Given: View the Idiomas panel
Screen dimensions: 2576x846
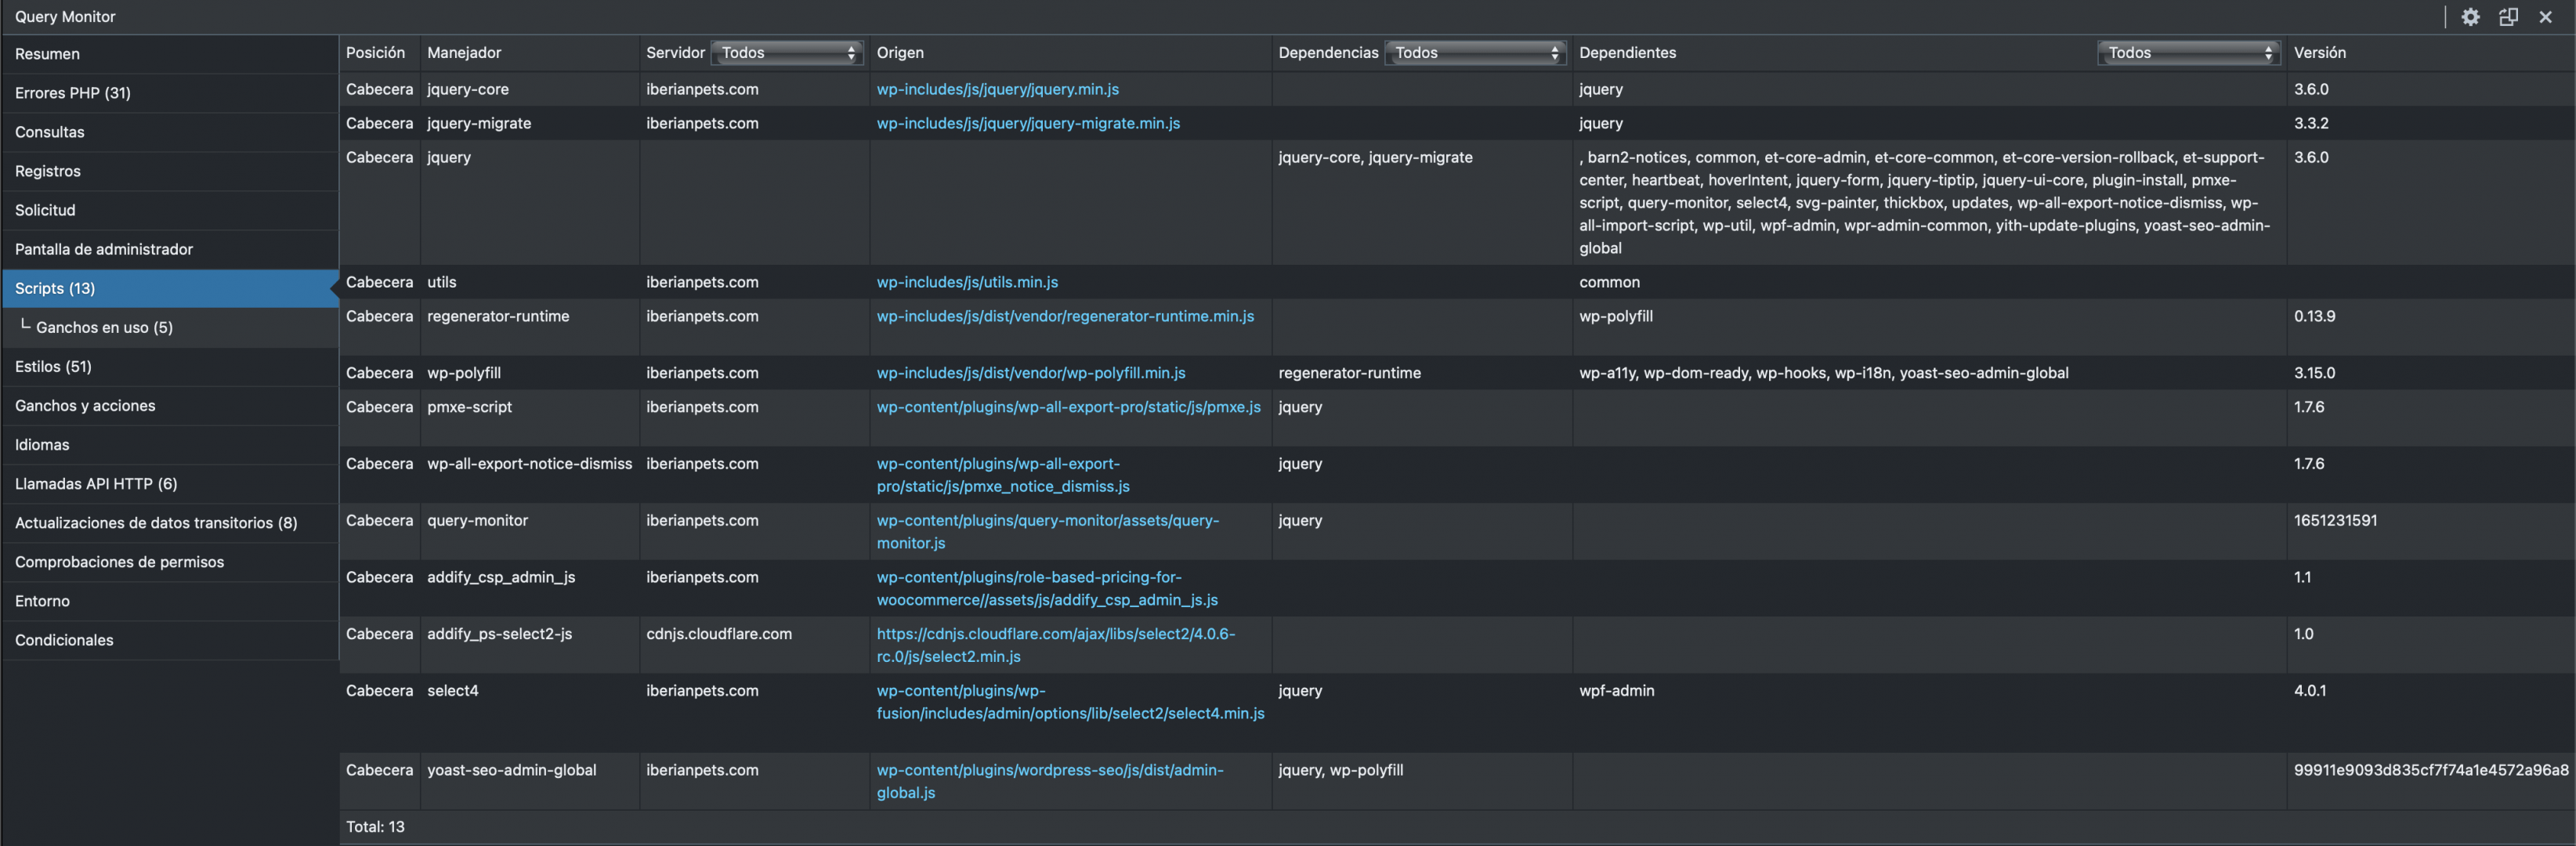Looking at the screenshot, I should pyautogui.click(x=170, y=444).
